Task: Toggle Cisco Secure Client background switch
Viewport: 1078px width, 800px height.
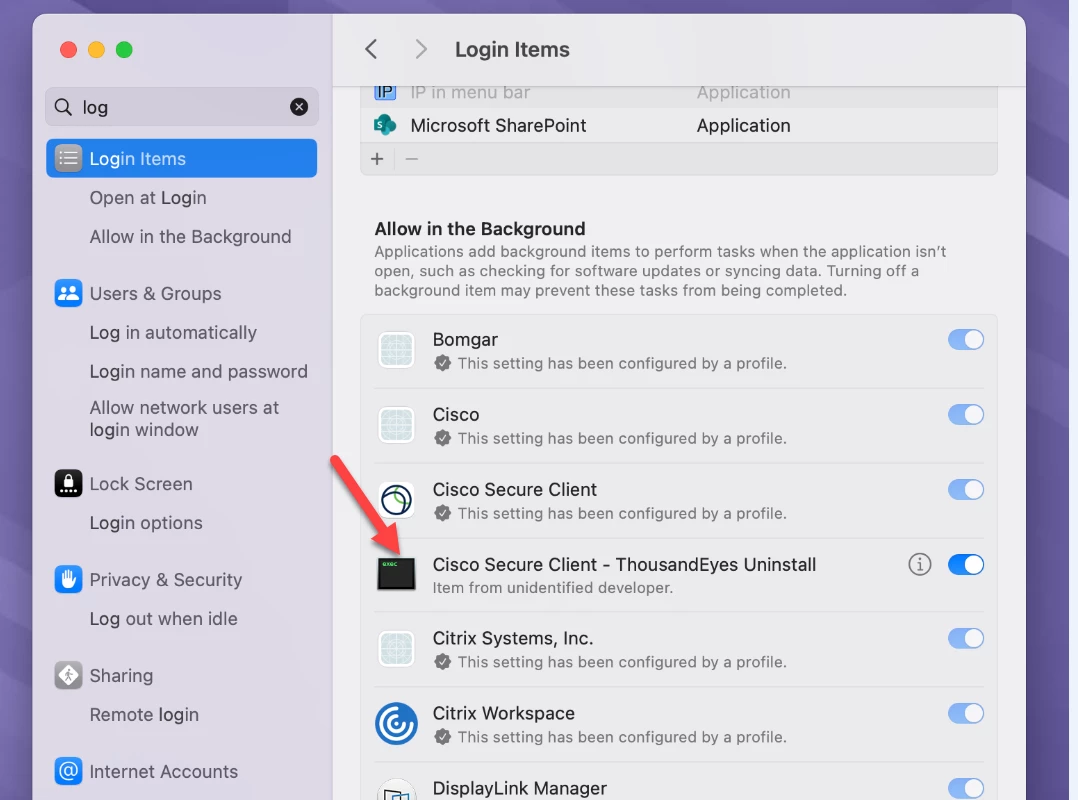Action: coord(965,489)
